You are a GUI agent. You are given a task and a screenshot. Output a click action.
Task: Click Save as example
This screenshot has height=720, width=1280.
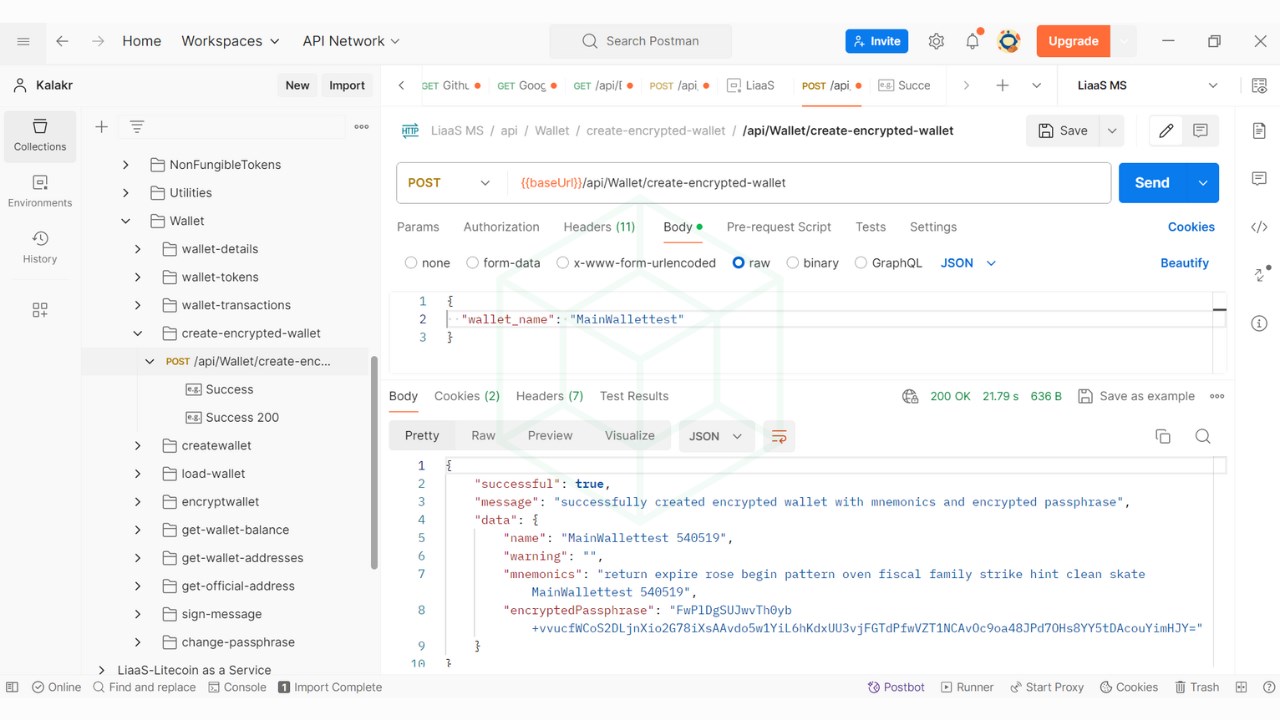1136,396
